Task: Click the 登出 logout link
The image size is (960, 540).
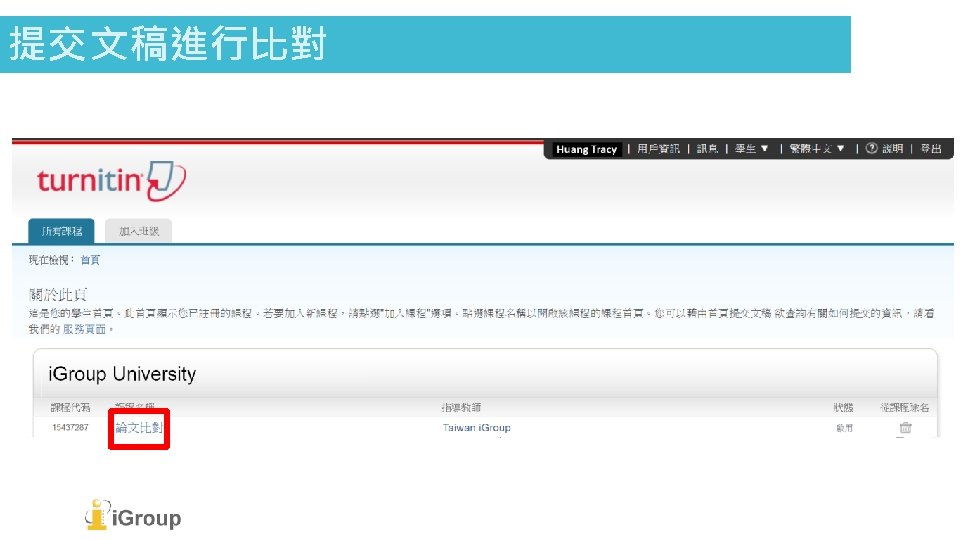Action: pyautogui.click(x=931, y=149)
